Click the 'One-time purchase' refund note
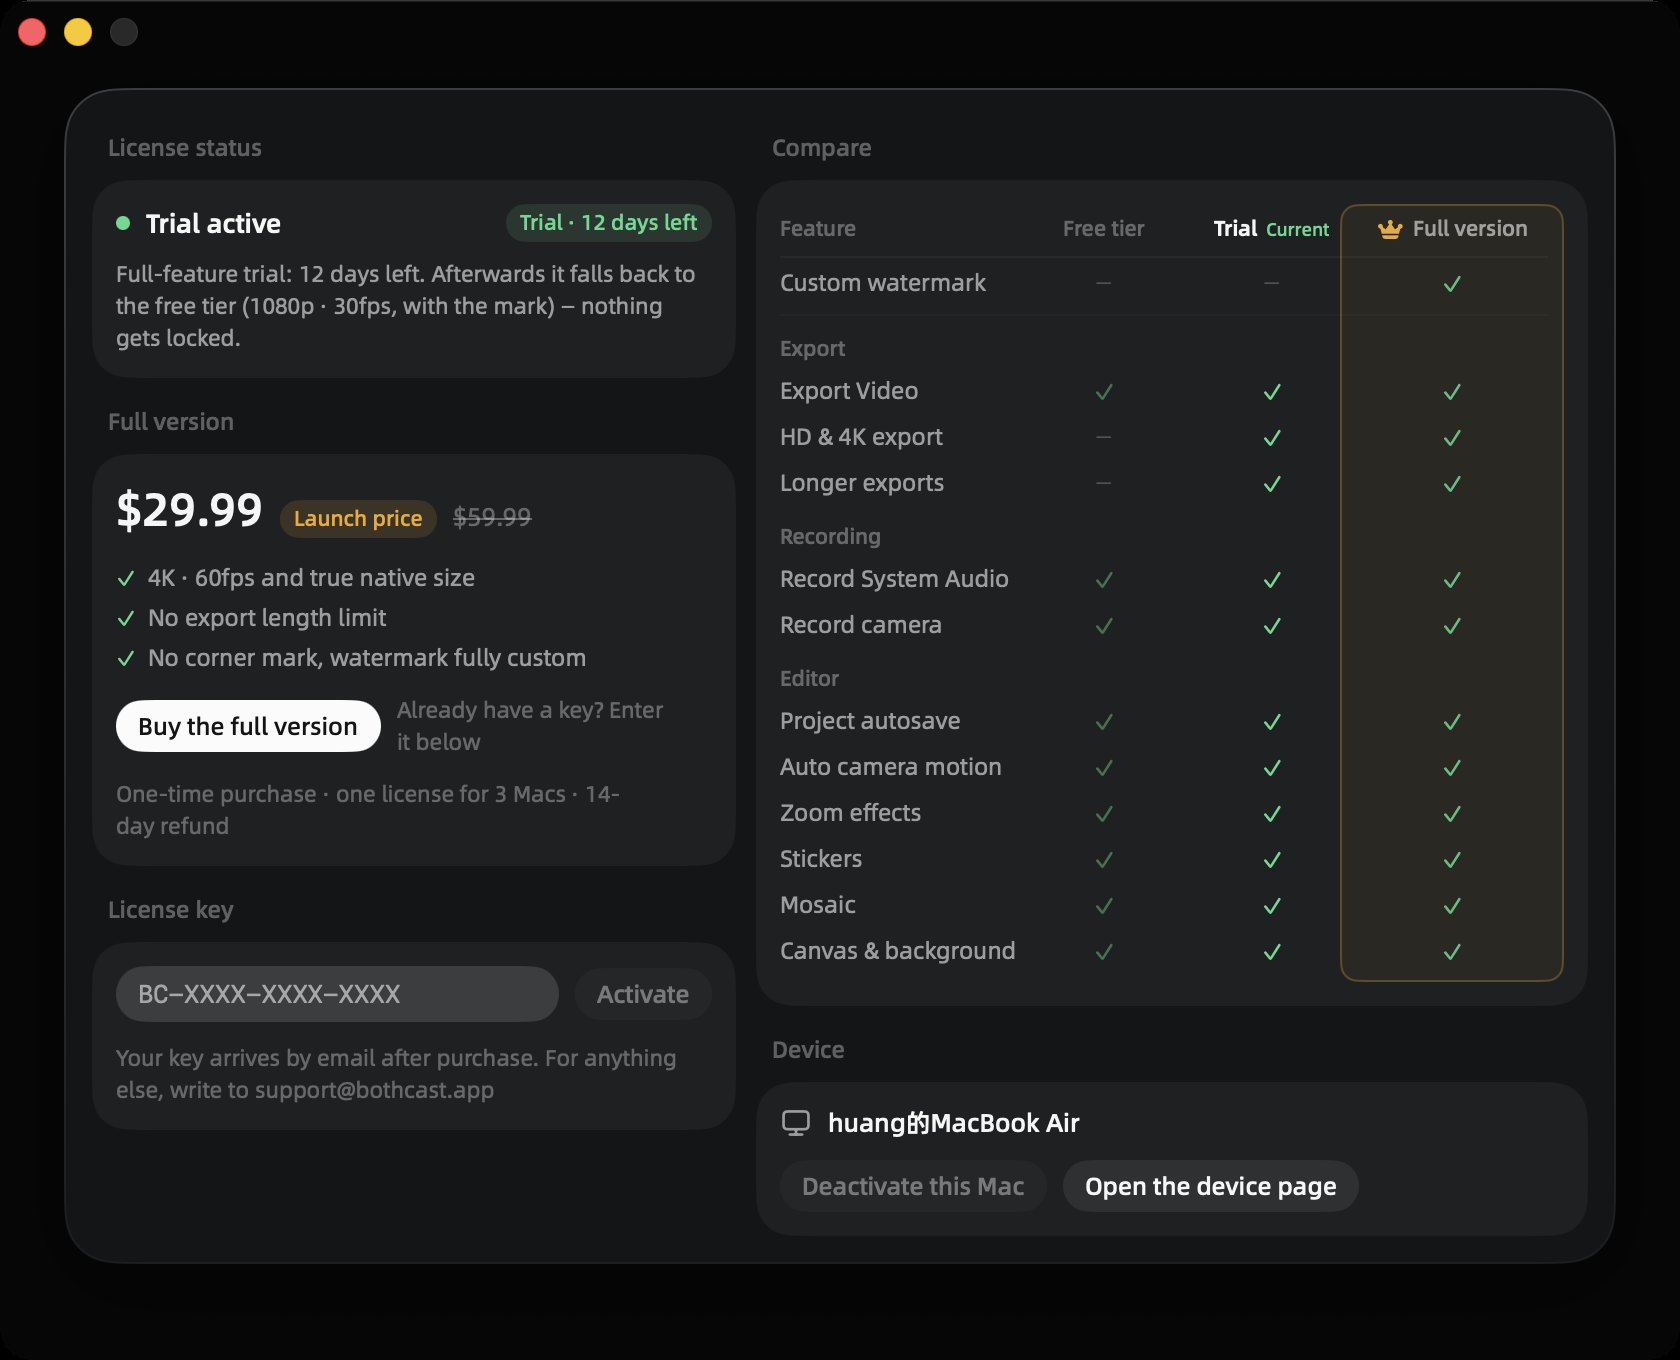The height and width of the screenshot is (1360, 1680). click(368, 810)
